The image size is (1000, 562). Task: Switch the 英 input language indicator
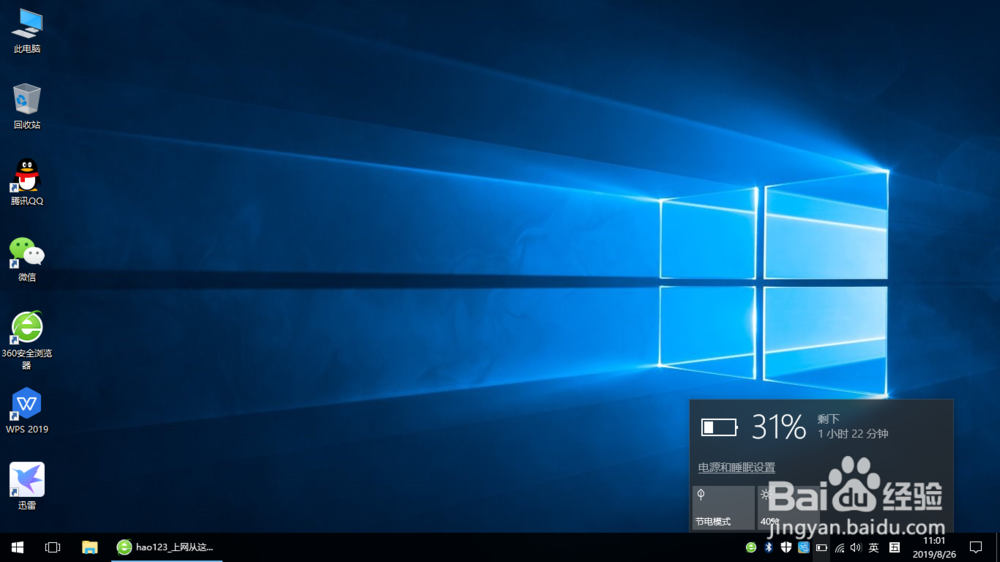click(x=874, y=547)
